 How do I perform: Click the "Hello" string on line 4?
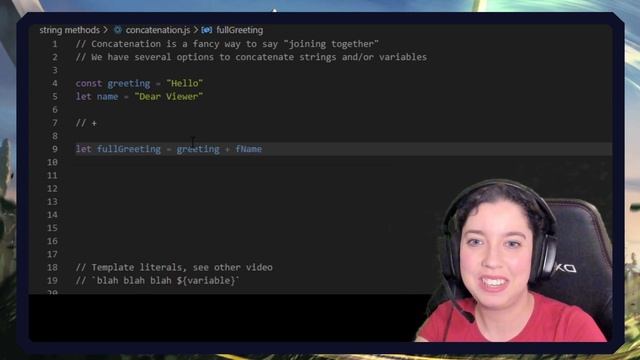(x=184, y=83)
